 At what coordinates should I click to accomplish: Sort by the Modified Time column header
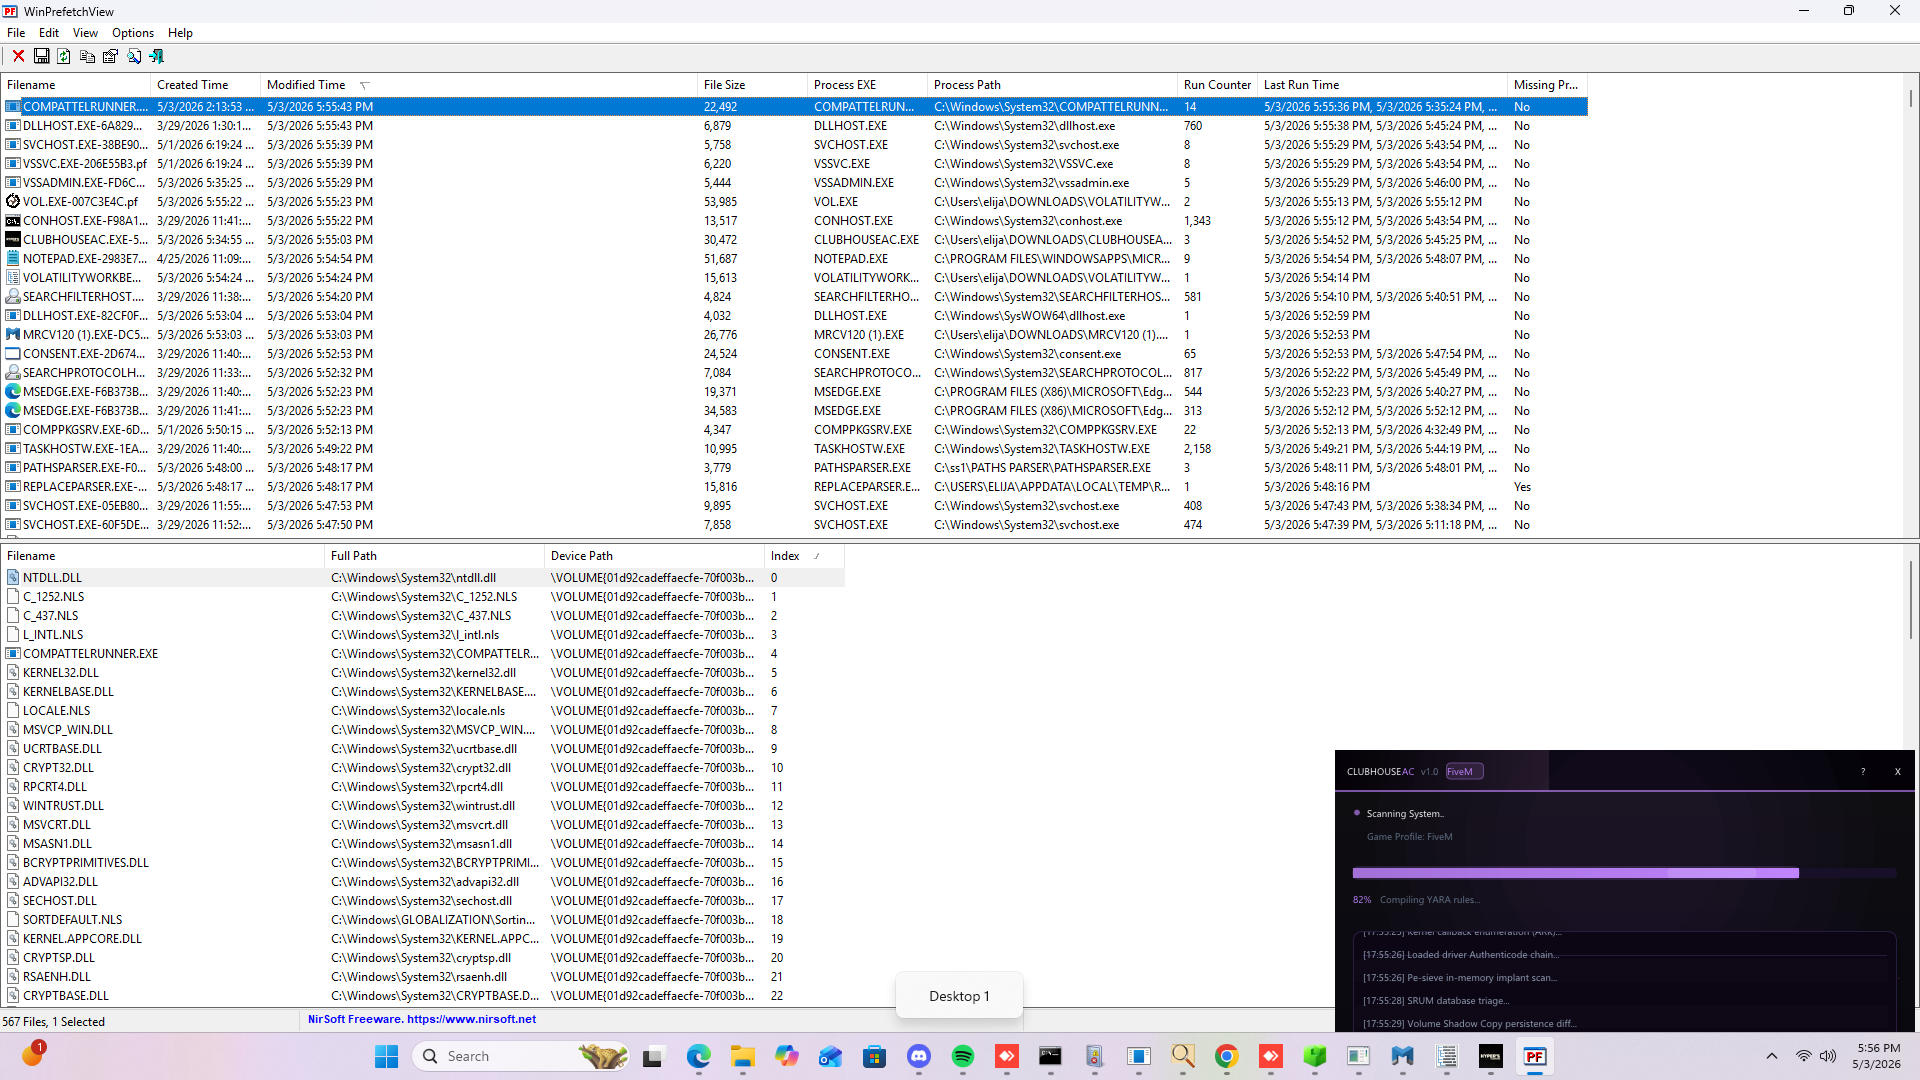(479, 85)
